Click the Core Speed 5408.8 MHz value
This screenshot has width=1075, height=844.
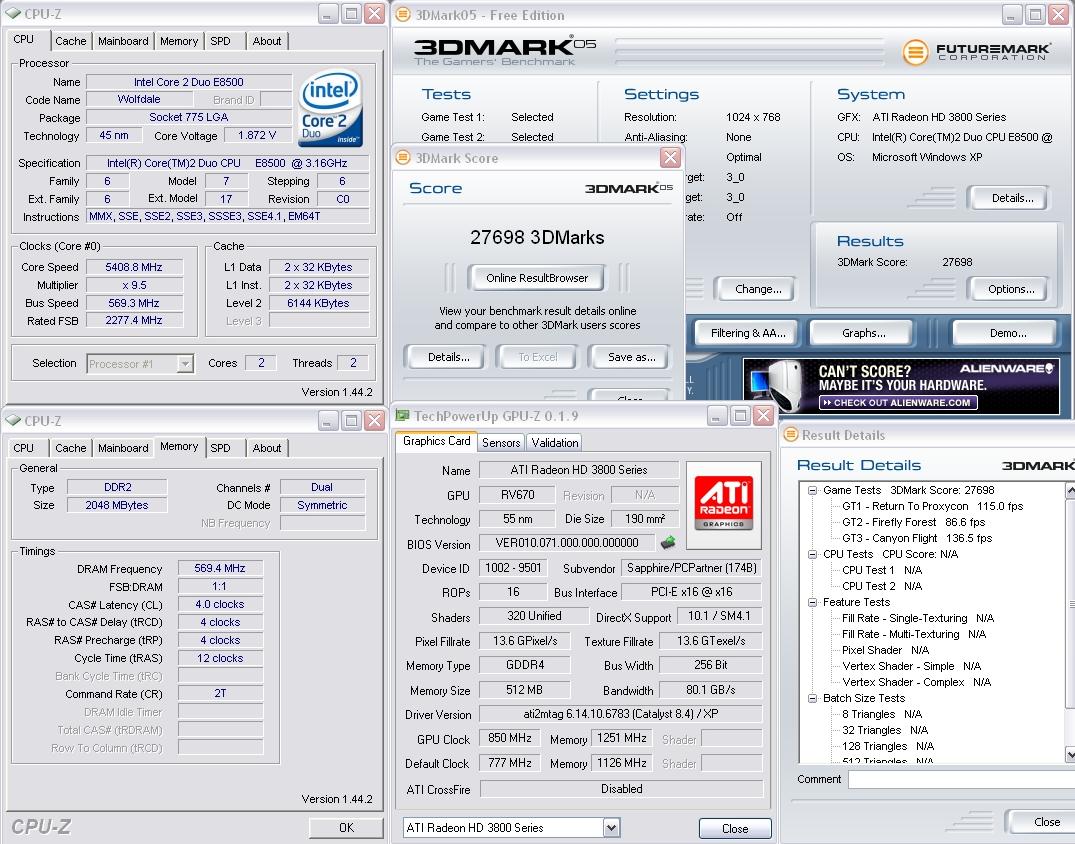[134, 267]
